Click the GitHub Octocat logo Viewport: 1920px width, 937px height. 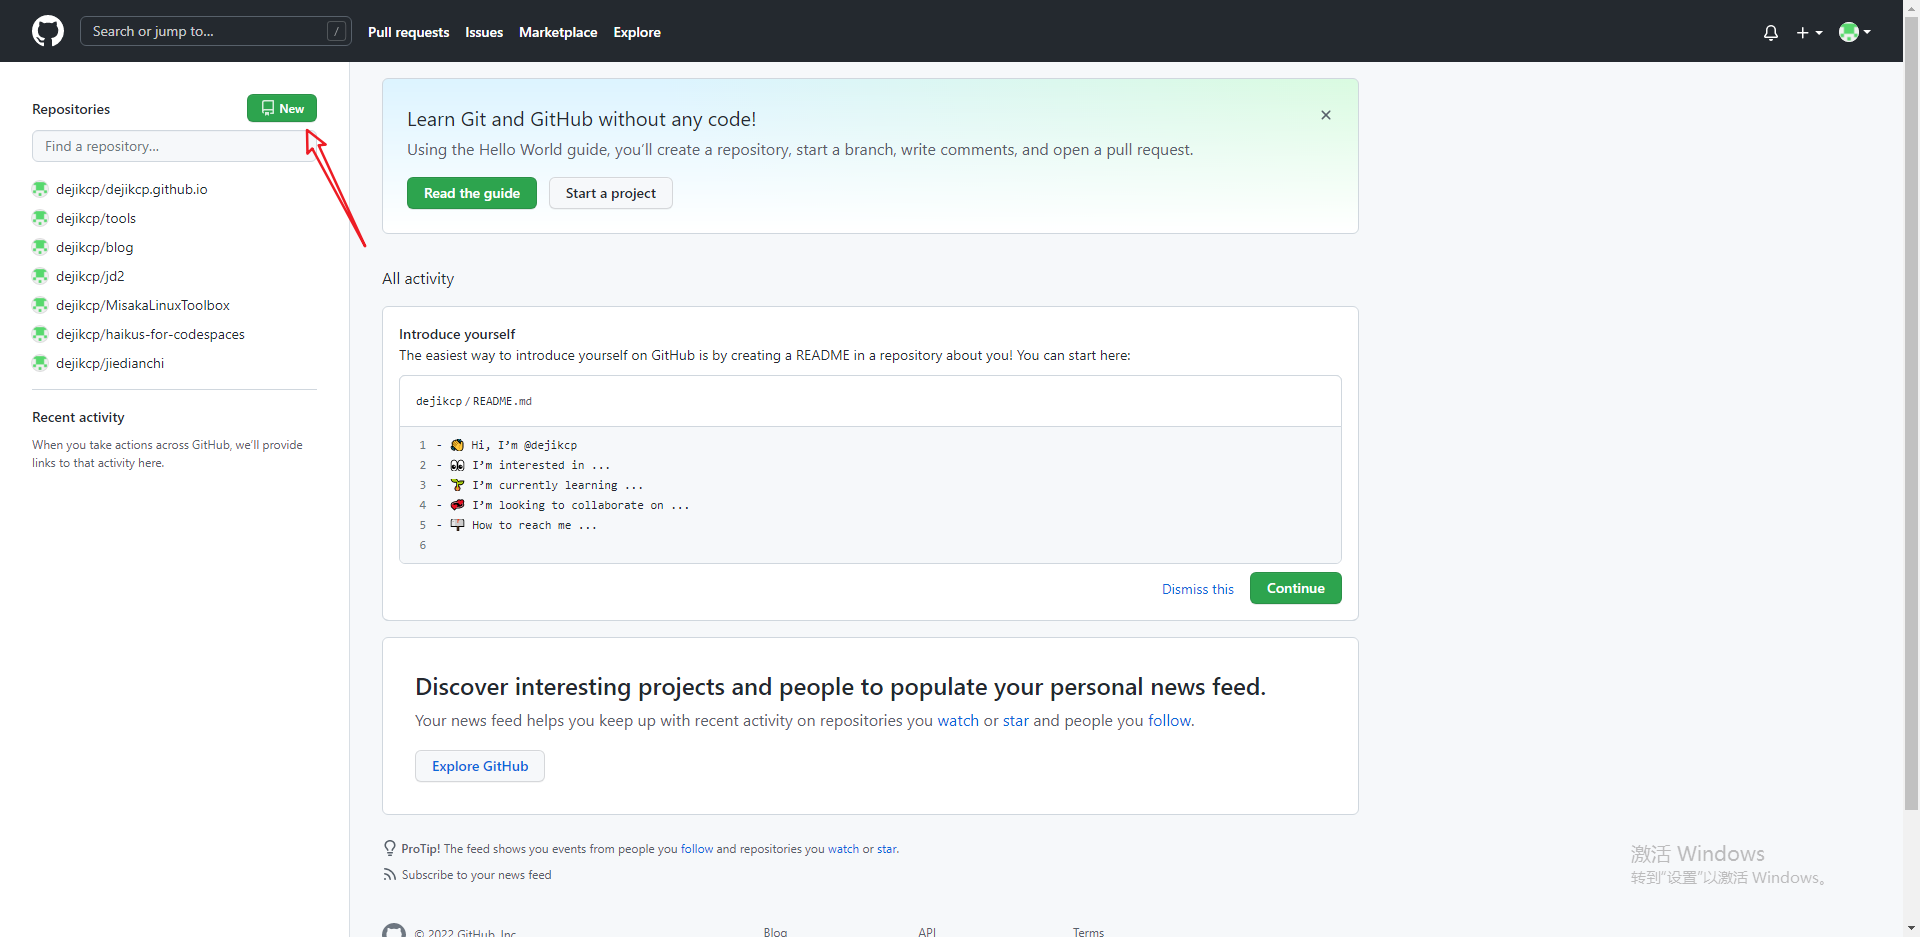[48, 31]
